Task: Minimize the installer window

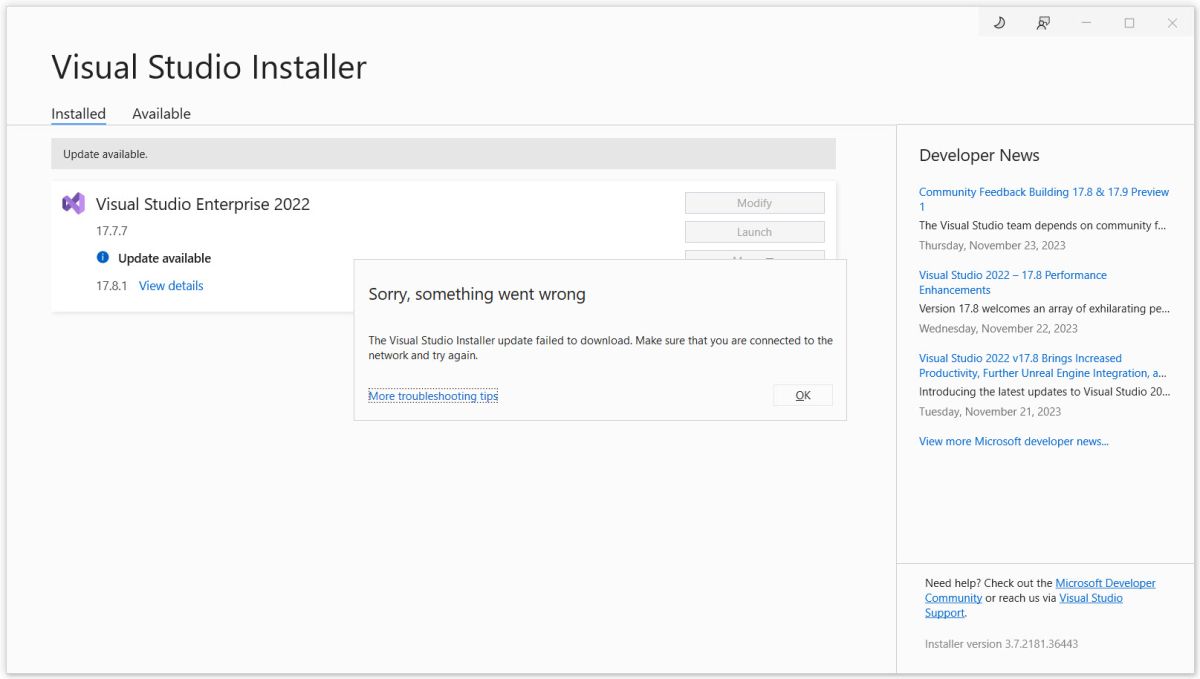Action: (1086, 23)
